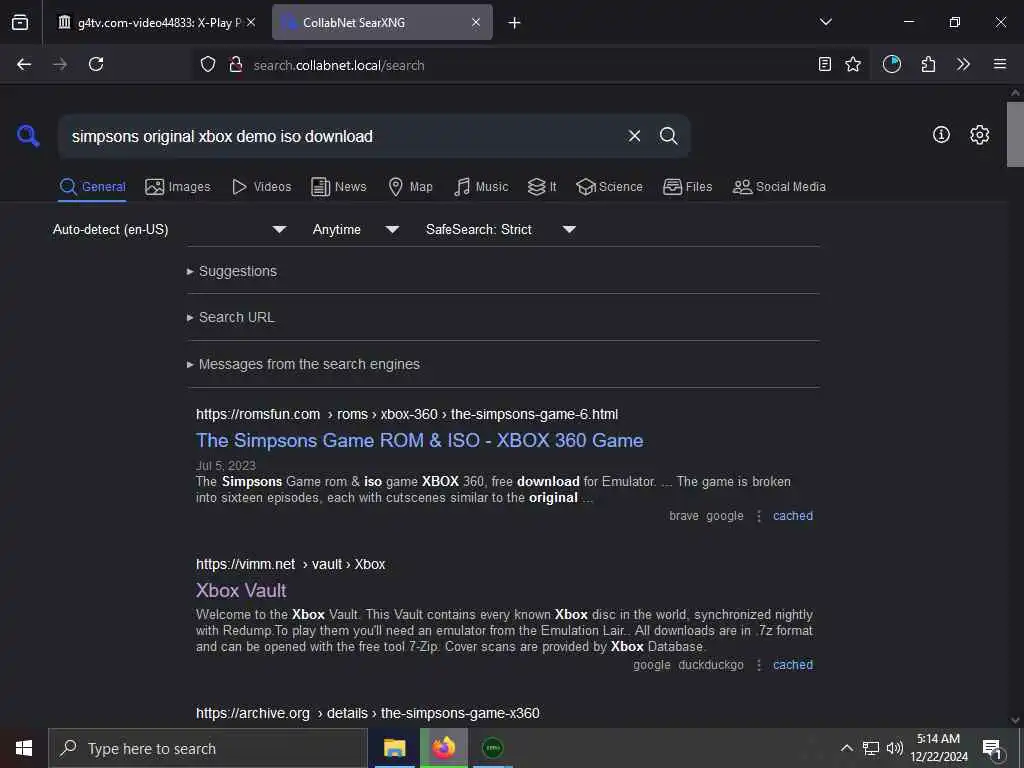Image resolution: width=1024 pixels, height=768 pixels.
Task: Select the Images search category
Action: [x=178, y=187]
